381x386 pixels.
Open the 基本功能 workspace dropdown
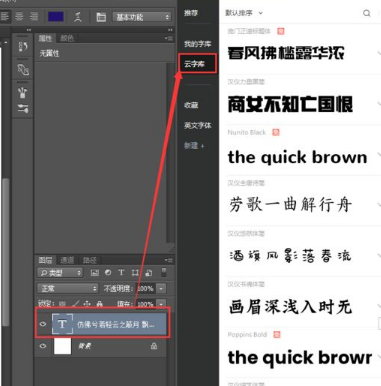tap(142, 17)
